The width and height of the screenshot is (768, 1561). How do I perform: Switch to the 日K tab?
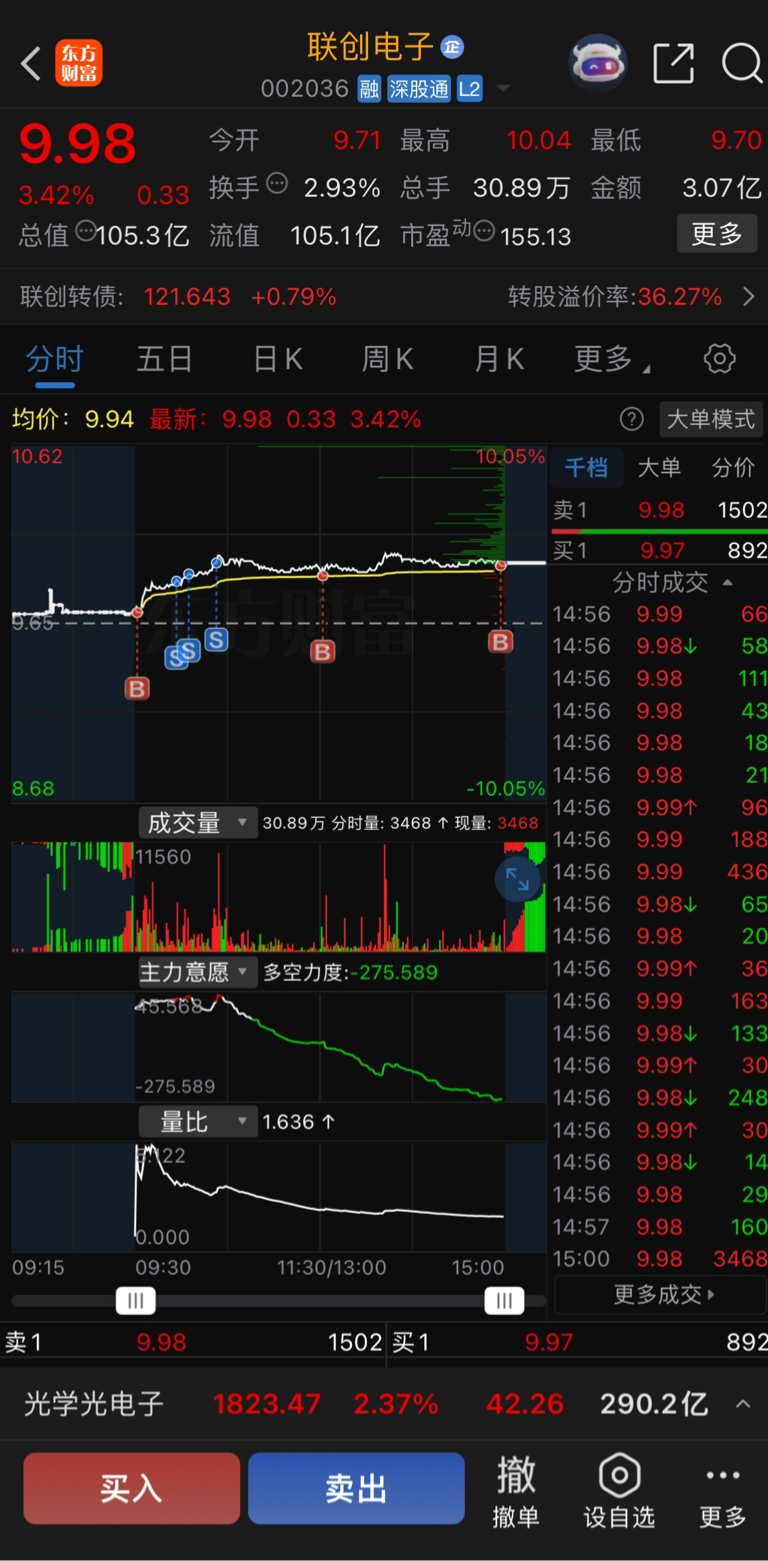click(278, 359)
